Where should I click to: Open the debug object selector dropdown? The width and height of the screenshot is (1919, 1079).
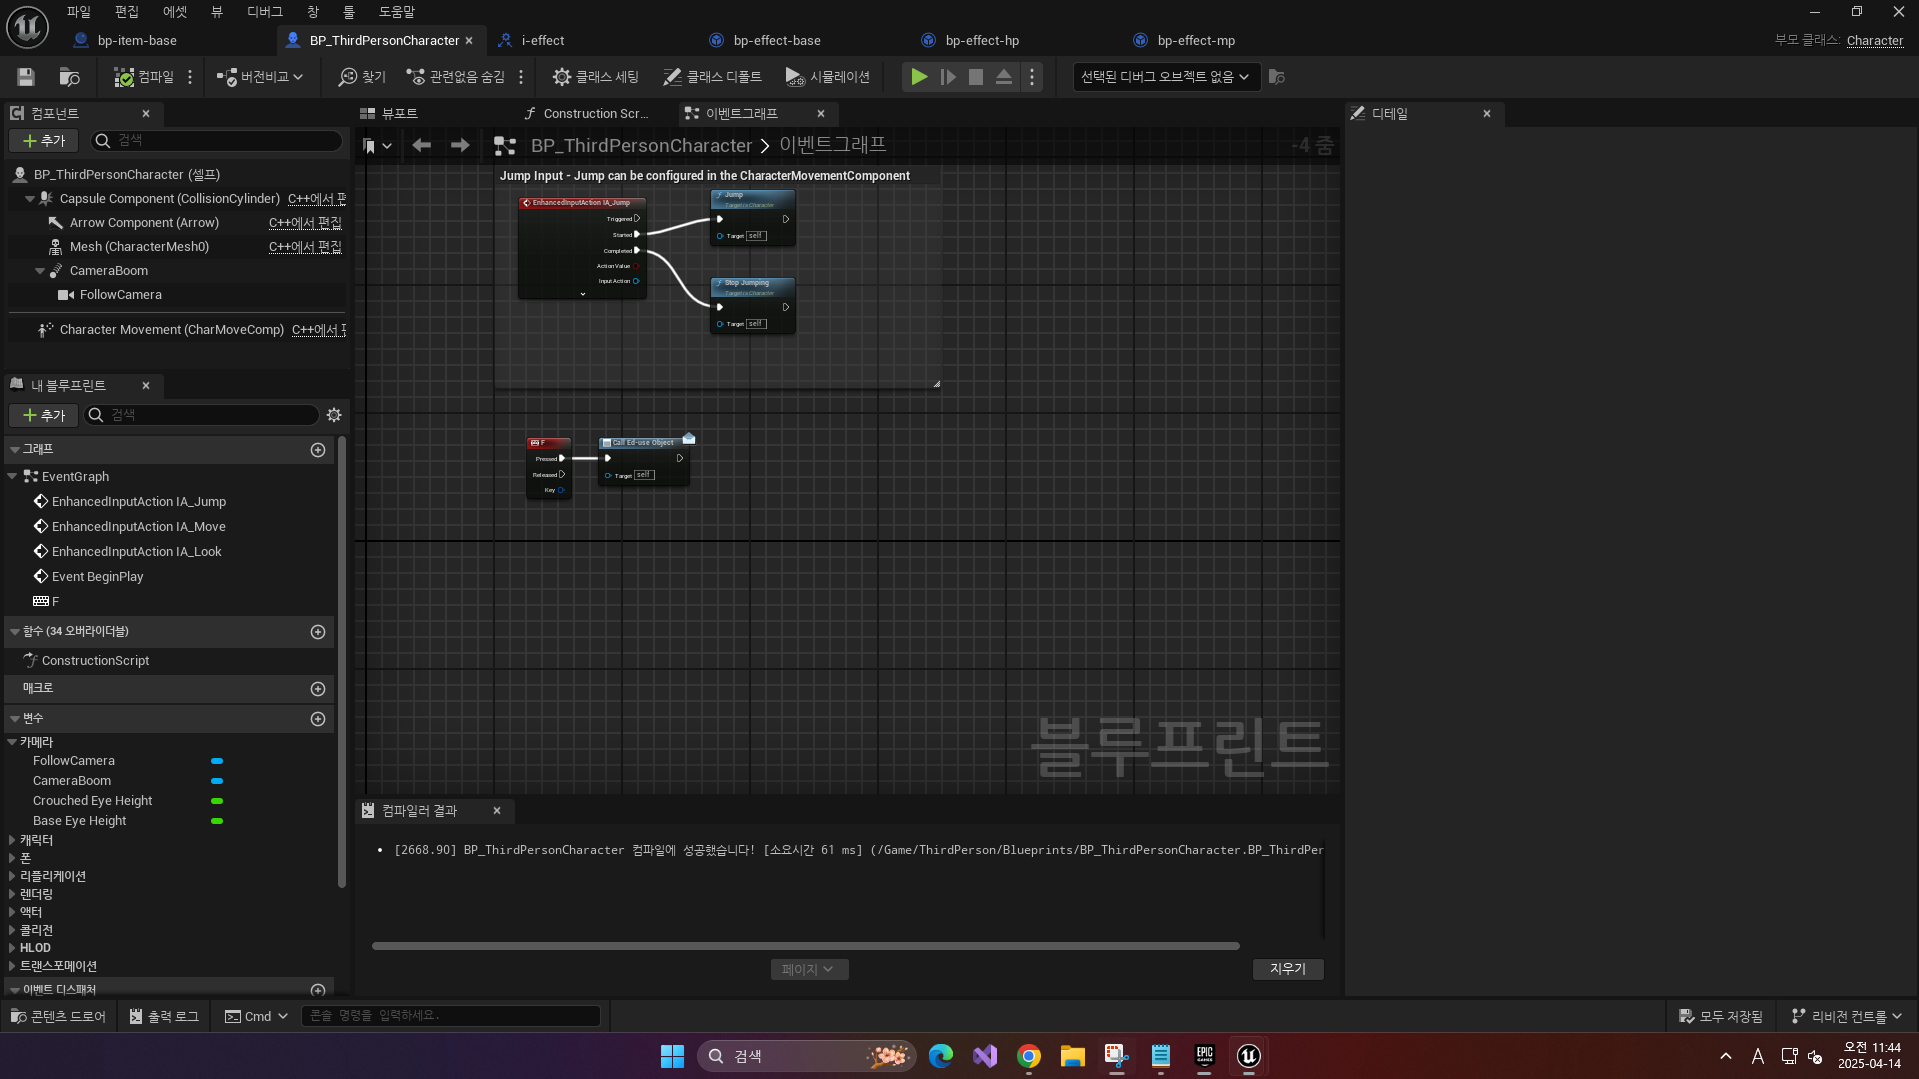click(1165, 77)
